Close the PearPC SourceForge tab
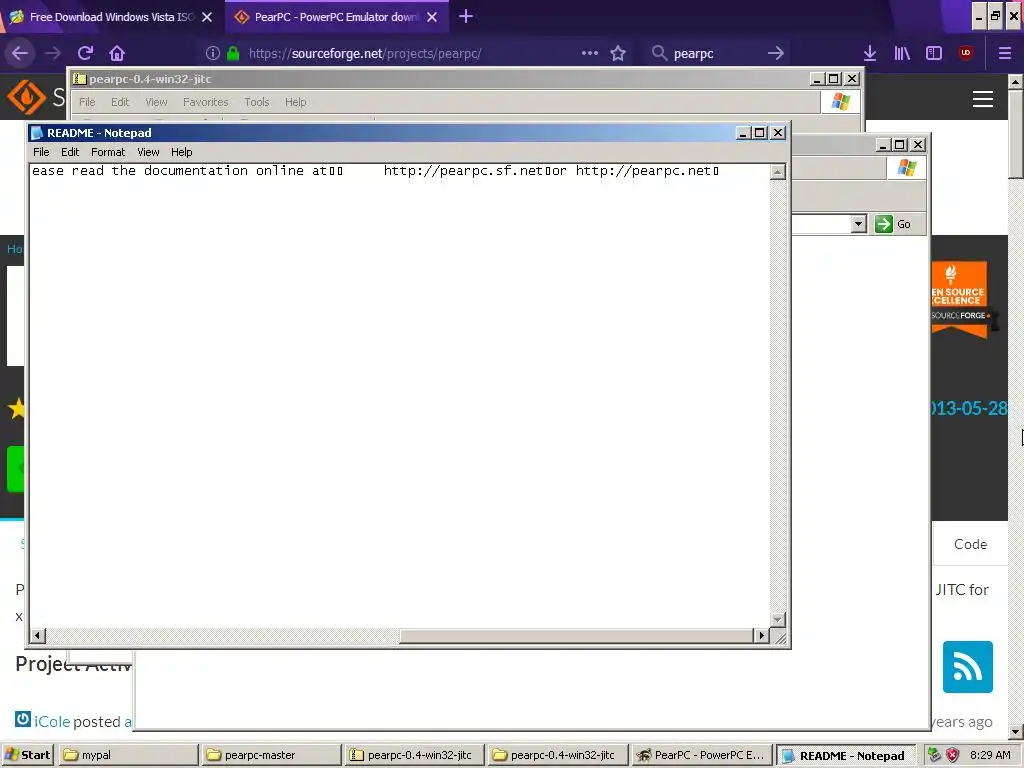The width and height of the screenshot is (1024, 768). (432, 17)
